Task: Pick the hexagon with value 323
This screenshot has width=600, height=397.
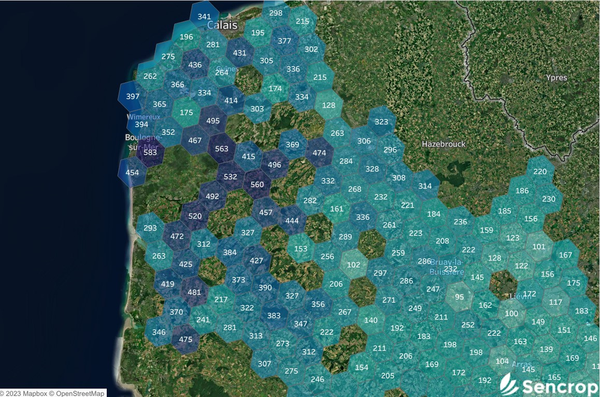Action: click(x=382, y=121)
